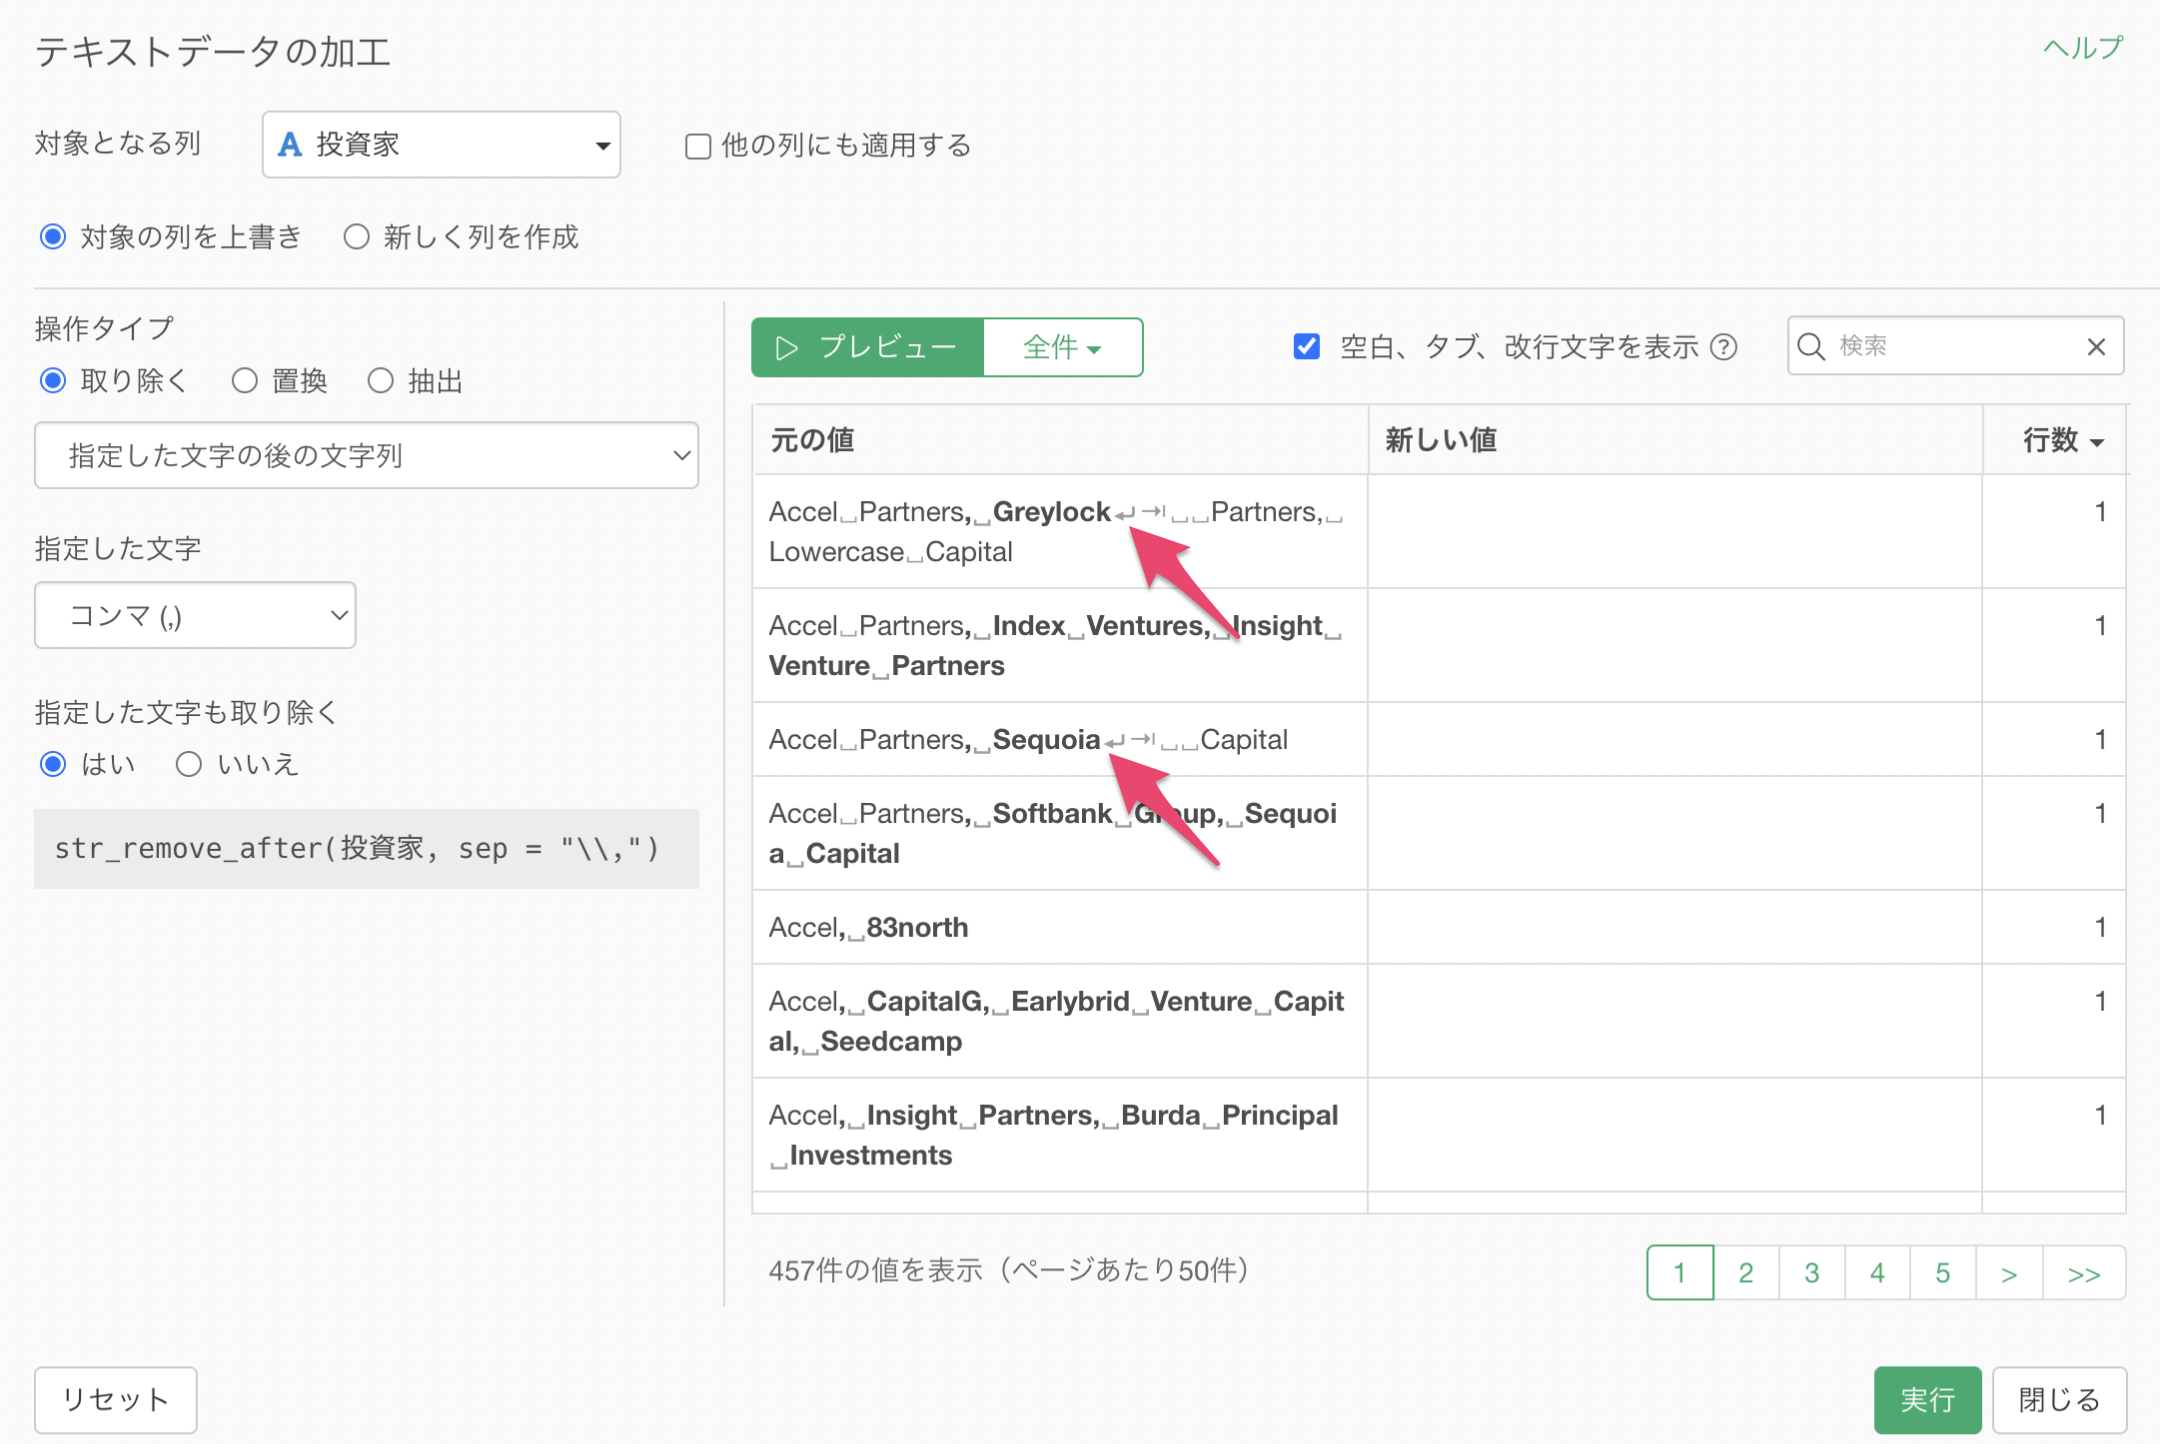This screenshot has height=1444, width=2160.
Task: Clear the search box with X icon
Action: [2097, 346]
